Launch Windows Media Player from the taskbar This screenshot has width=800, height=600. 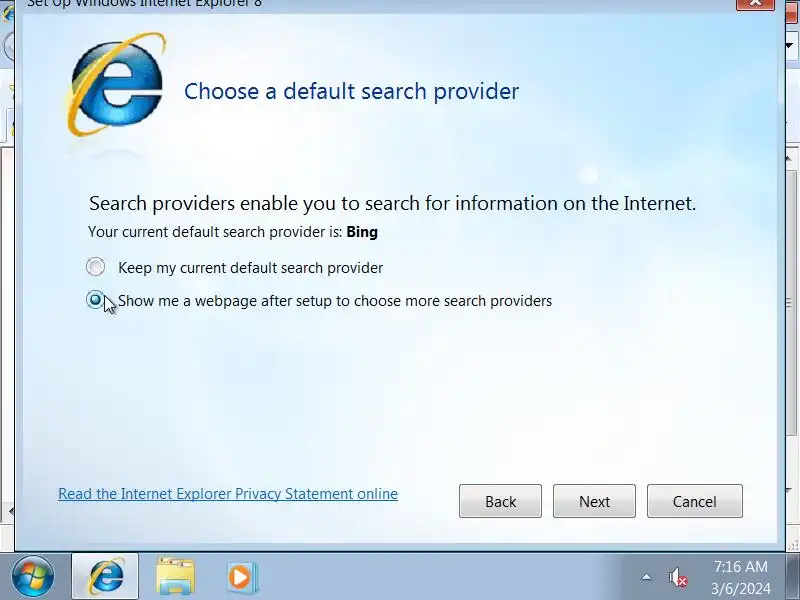[x=242, y=578]
